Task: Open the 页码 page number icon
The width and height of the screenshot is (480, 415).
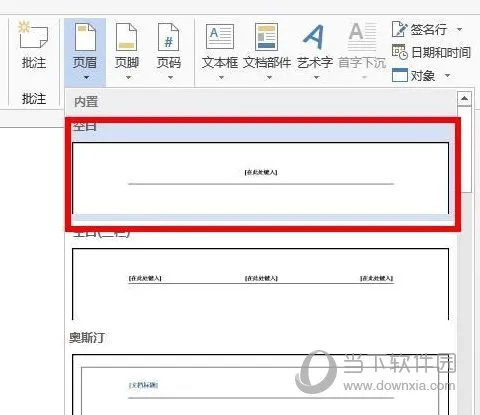Action: (168, 37)
